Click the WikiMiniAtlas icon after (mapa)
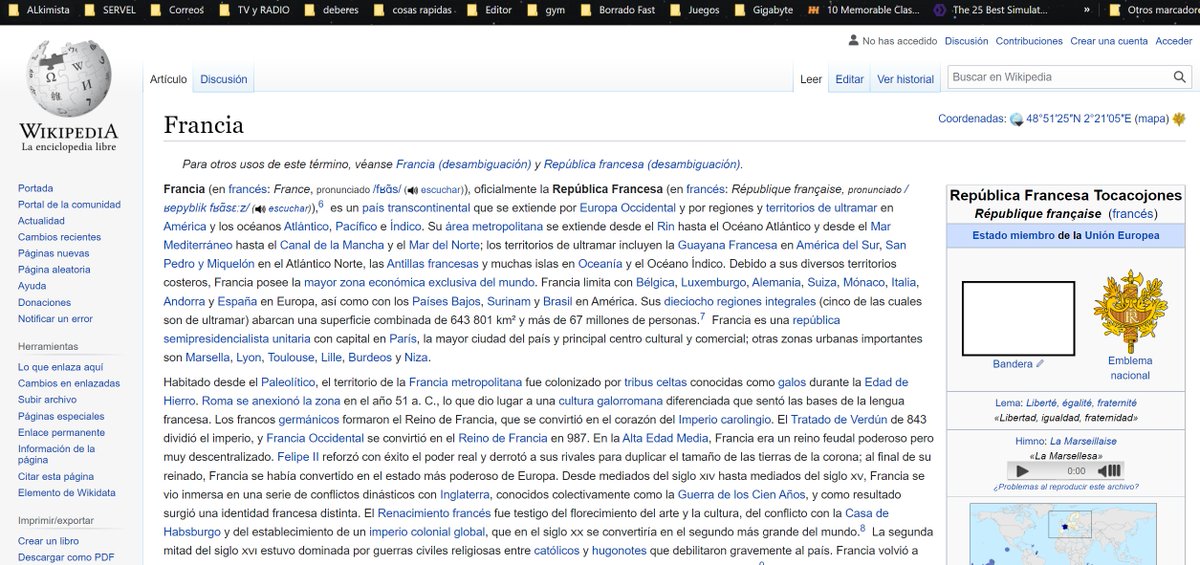Viewport: 1200px width, 565px height. click(x=1181, y=118)
